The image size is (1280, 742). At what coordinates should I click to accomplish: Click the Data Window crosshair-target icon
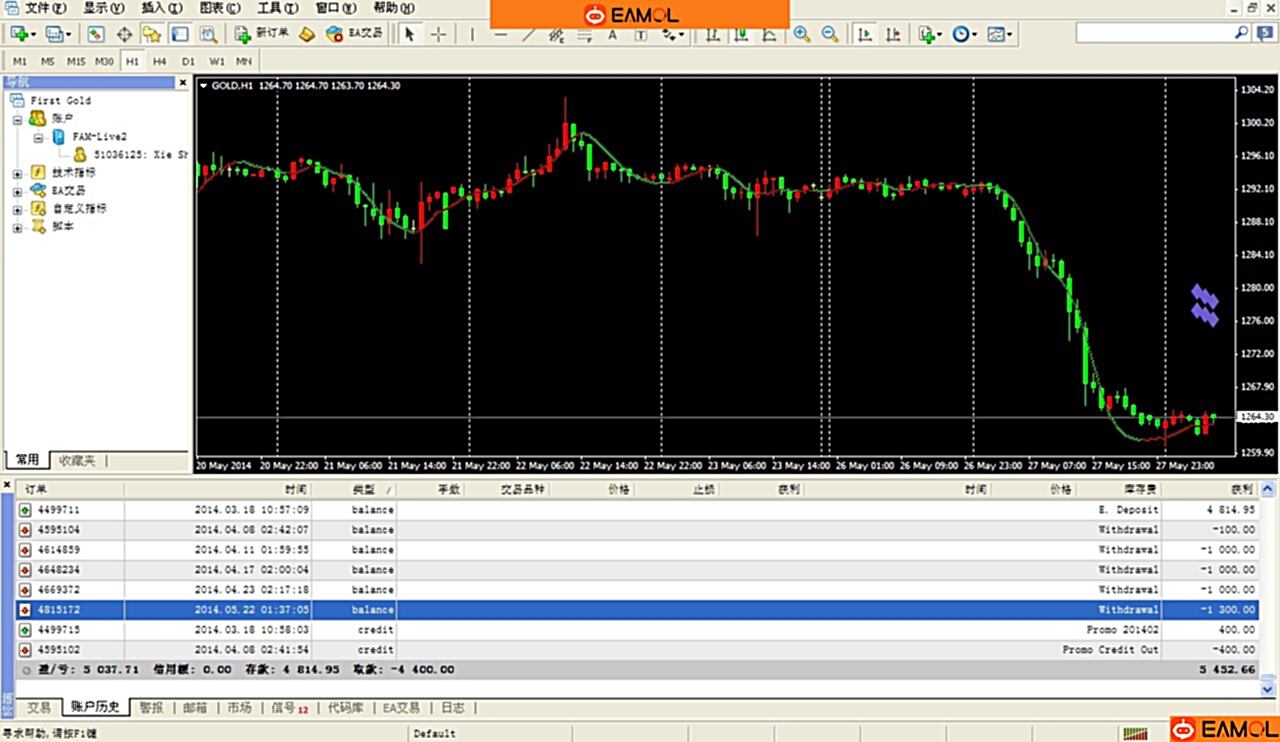pyautogui.click(x=124, y=34)
